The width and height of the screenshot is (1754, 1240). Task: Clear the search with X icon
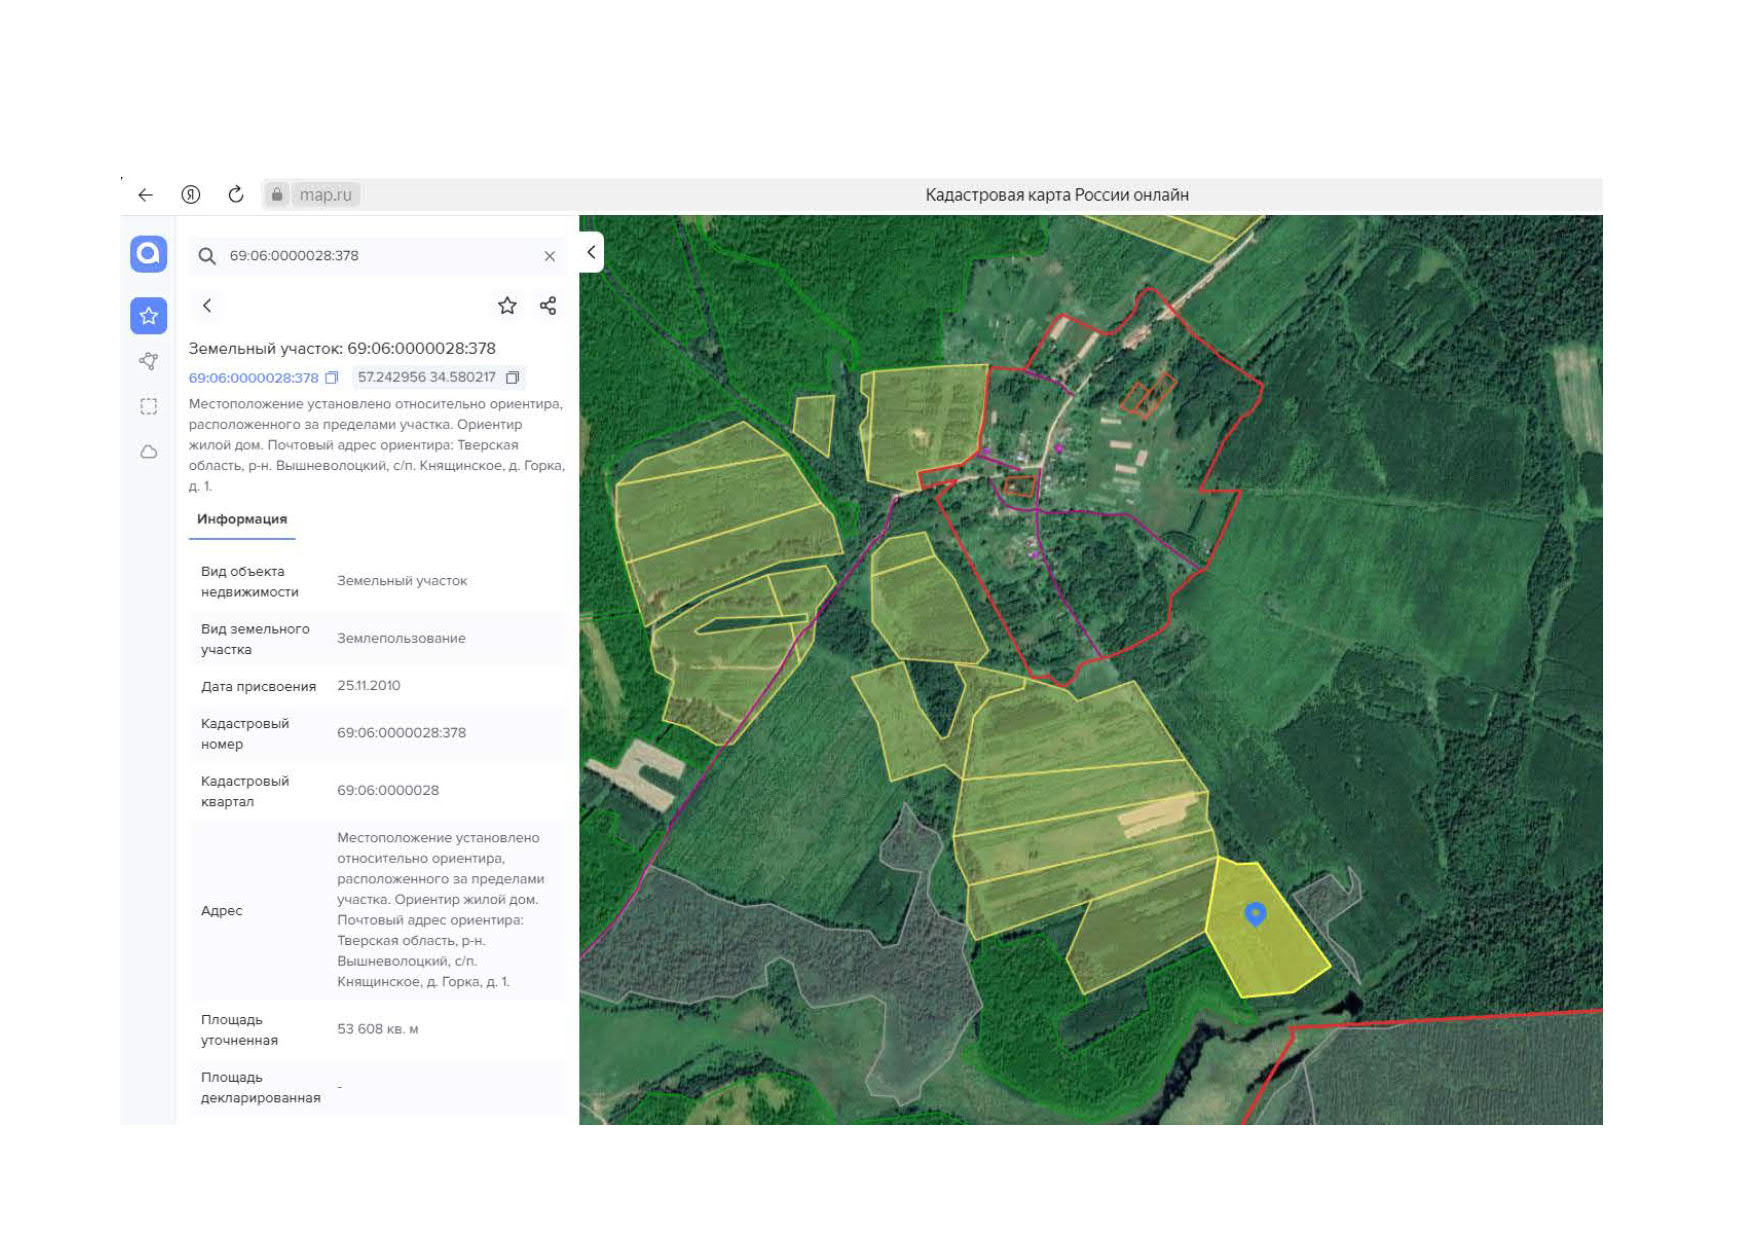coord(550,256)
